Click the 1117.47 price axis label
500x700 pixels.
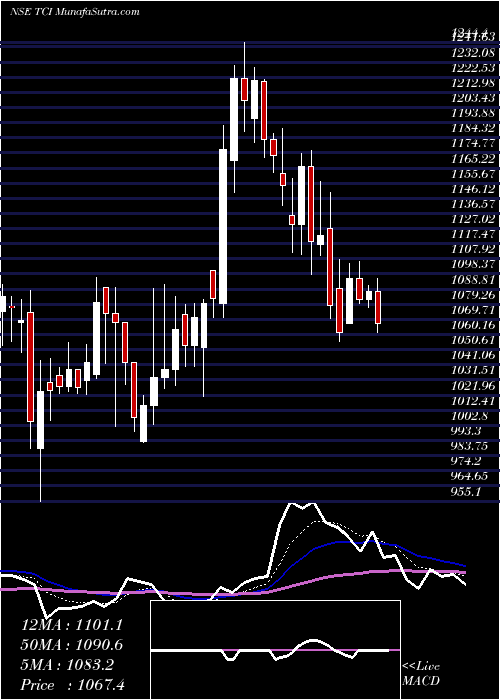click(473, 235)
